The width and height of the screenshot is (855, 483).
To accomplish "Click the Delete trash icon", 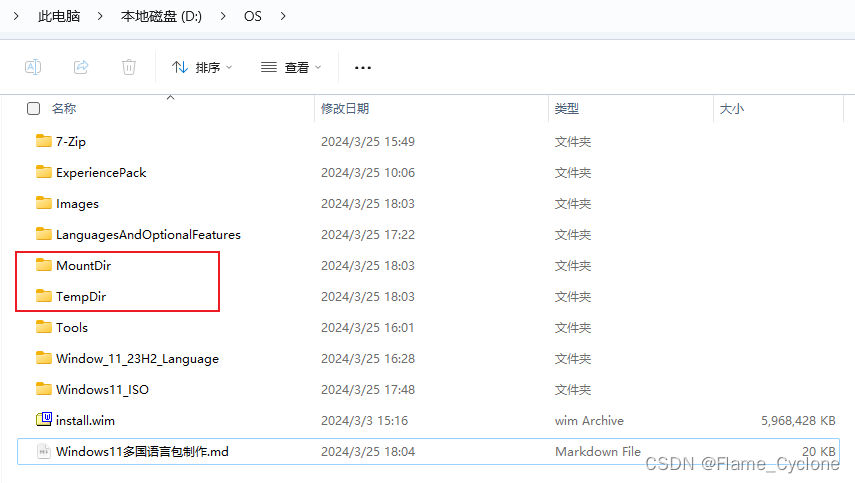I will coord(129,67).
